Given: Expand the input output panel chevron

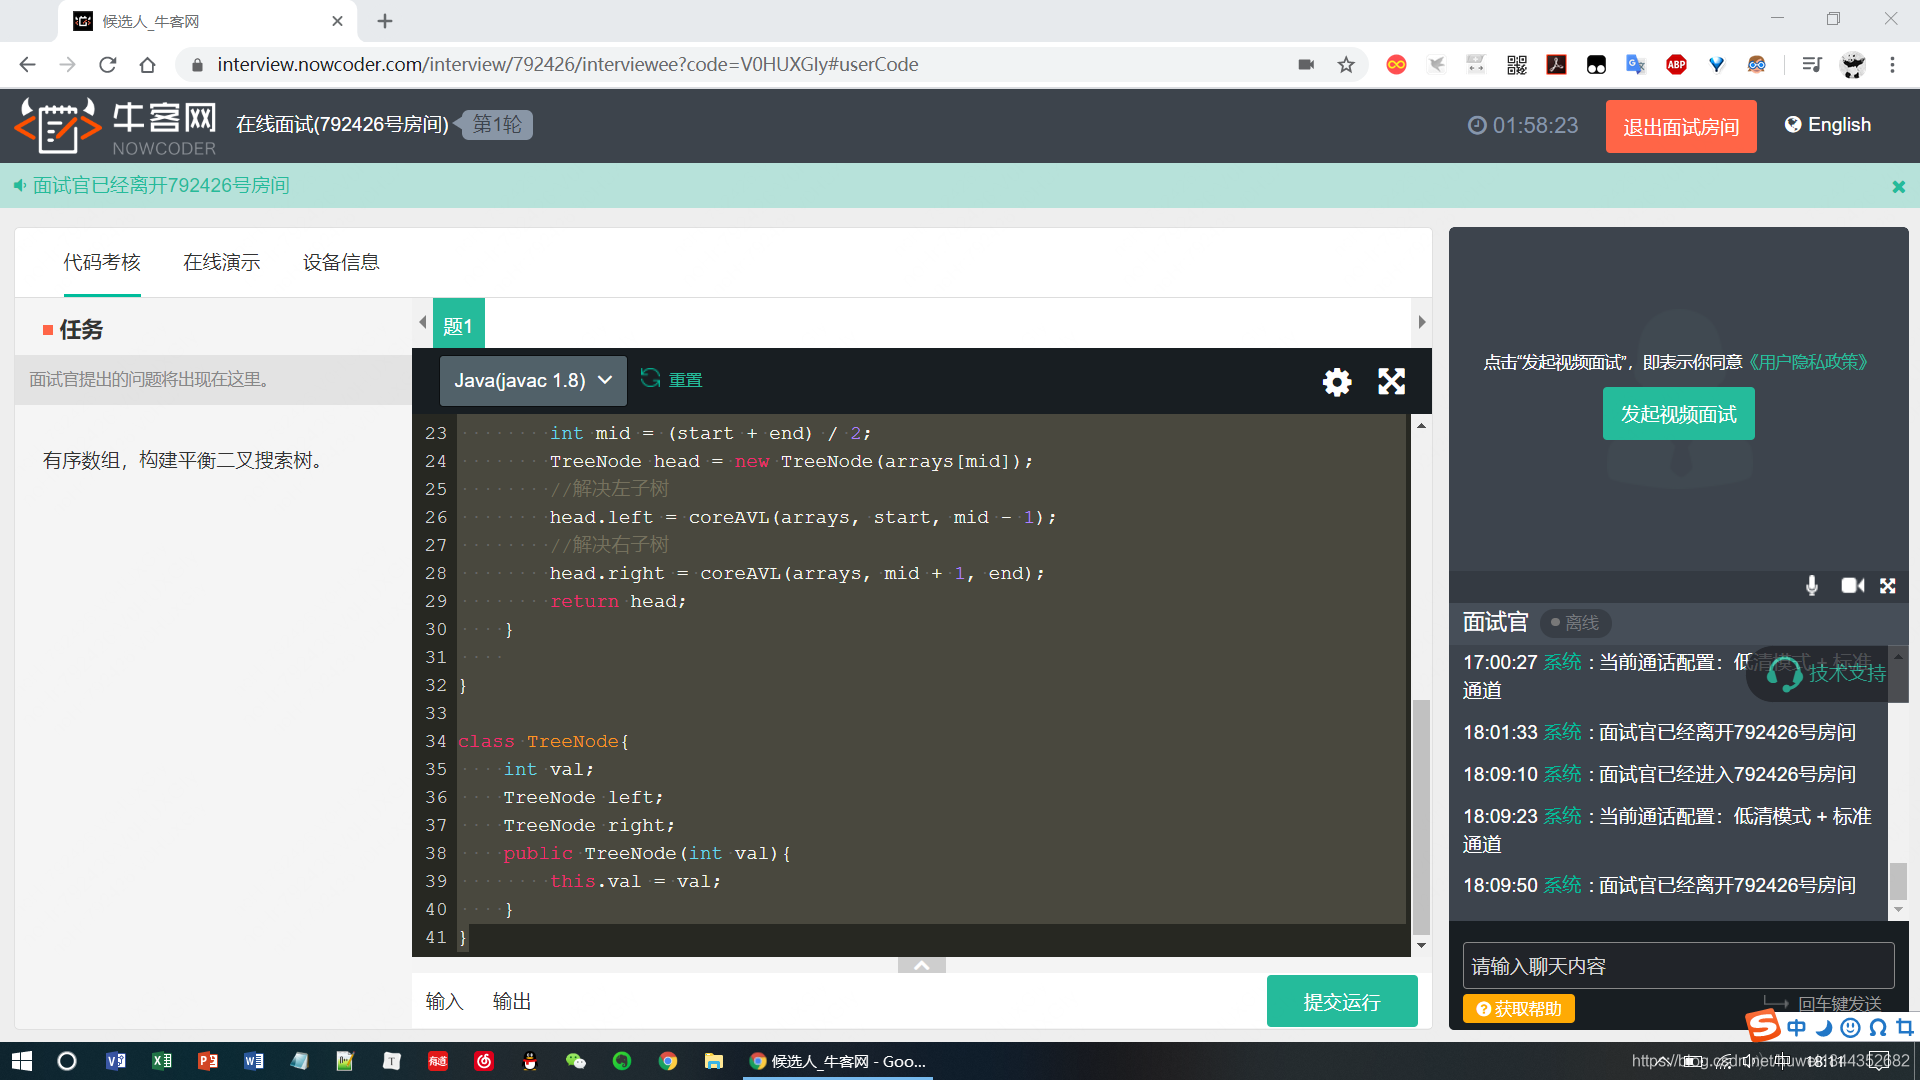Looking at the screenshot, I should 921,965.
